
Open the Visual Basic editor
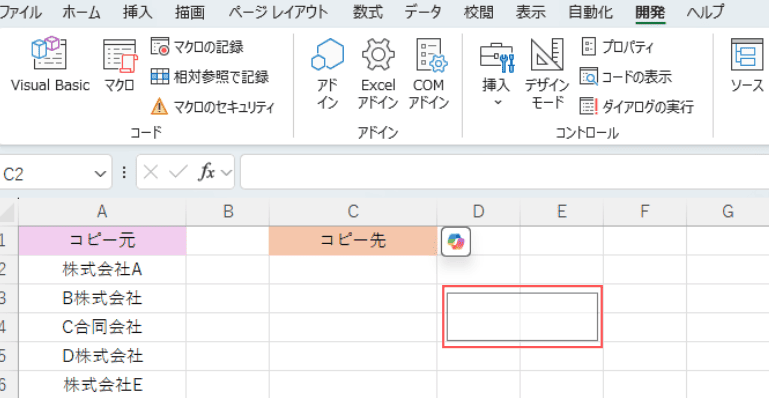(x=50, y=65)
